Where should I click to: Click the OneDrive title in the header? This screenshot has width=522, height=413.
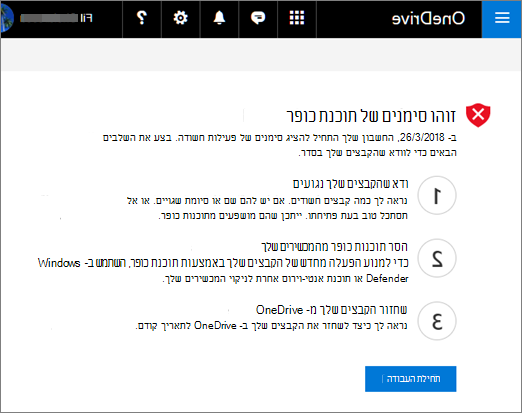[428, 18]
